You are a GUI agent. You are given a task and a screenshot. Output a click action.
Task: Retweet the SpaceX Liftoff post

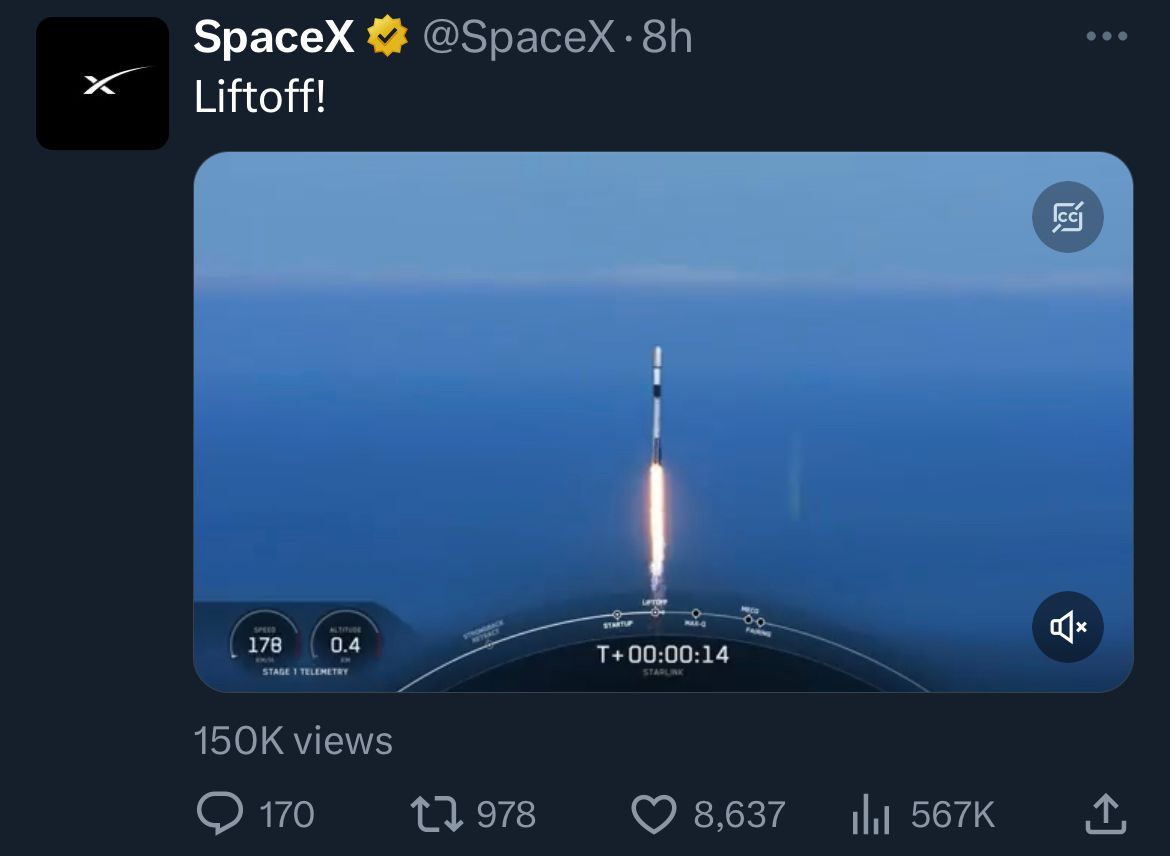pos(437,814)
